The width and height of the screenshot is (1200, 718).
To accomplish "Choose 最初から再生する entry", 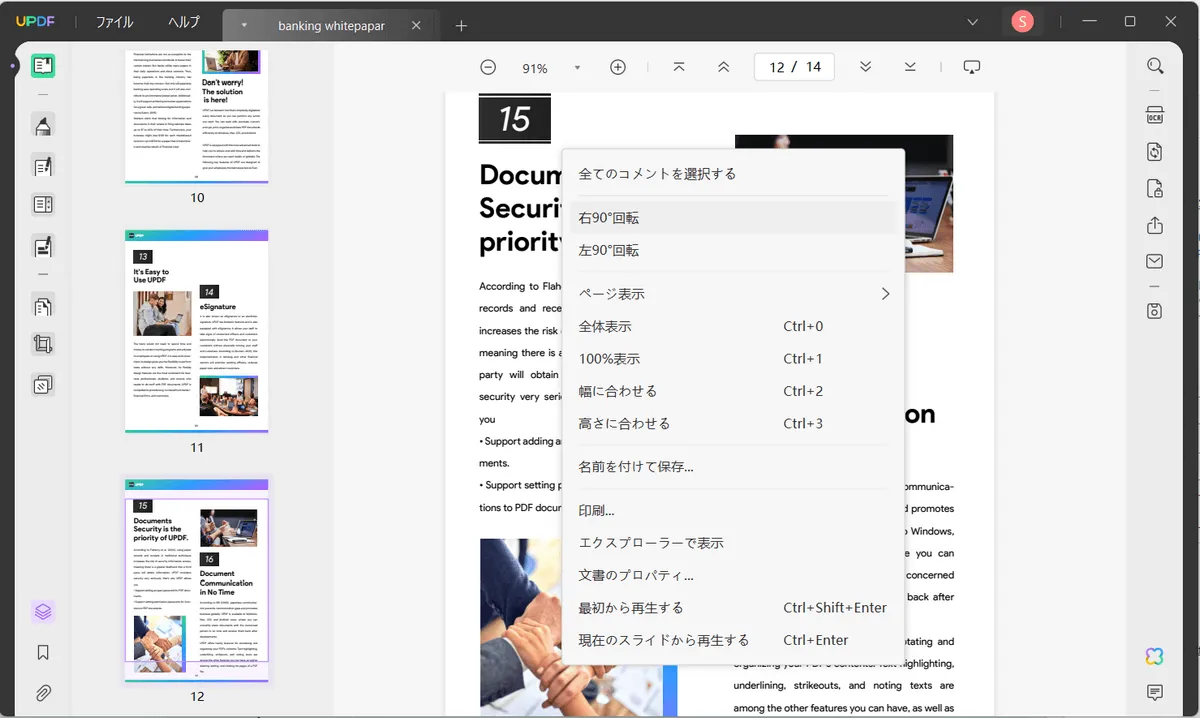I will click(x=733, y=608).
